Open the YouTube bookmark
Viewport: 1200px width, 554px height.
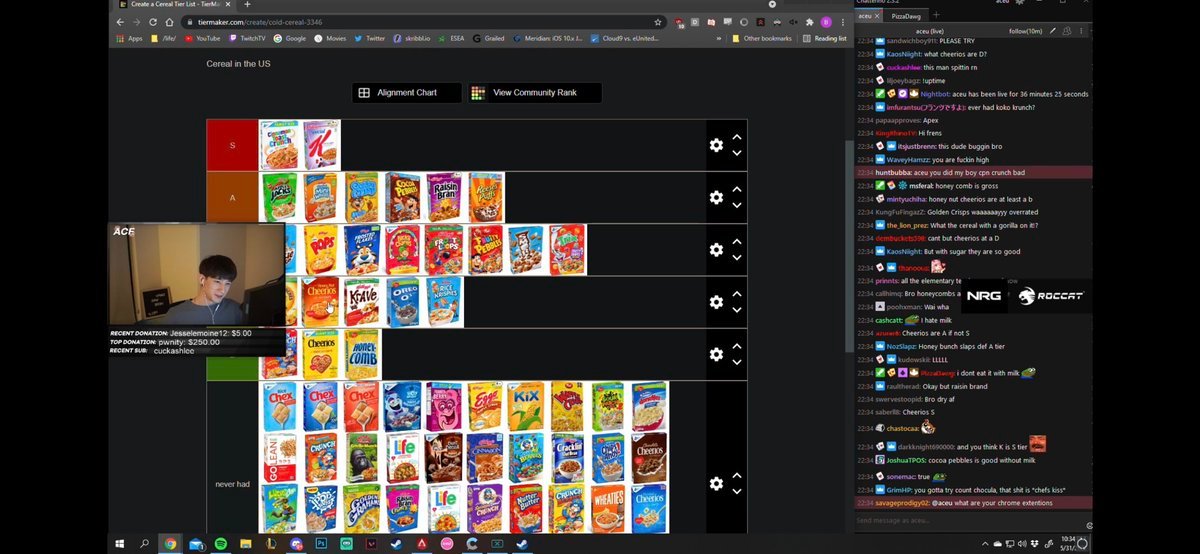coord(201,38)
